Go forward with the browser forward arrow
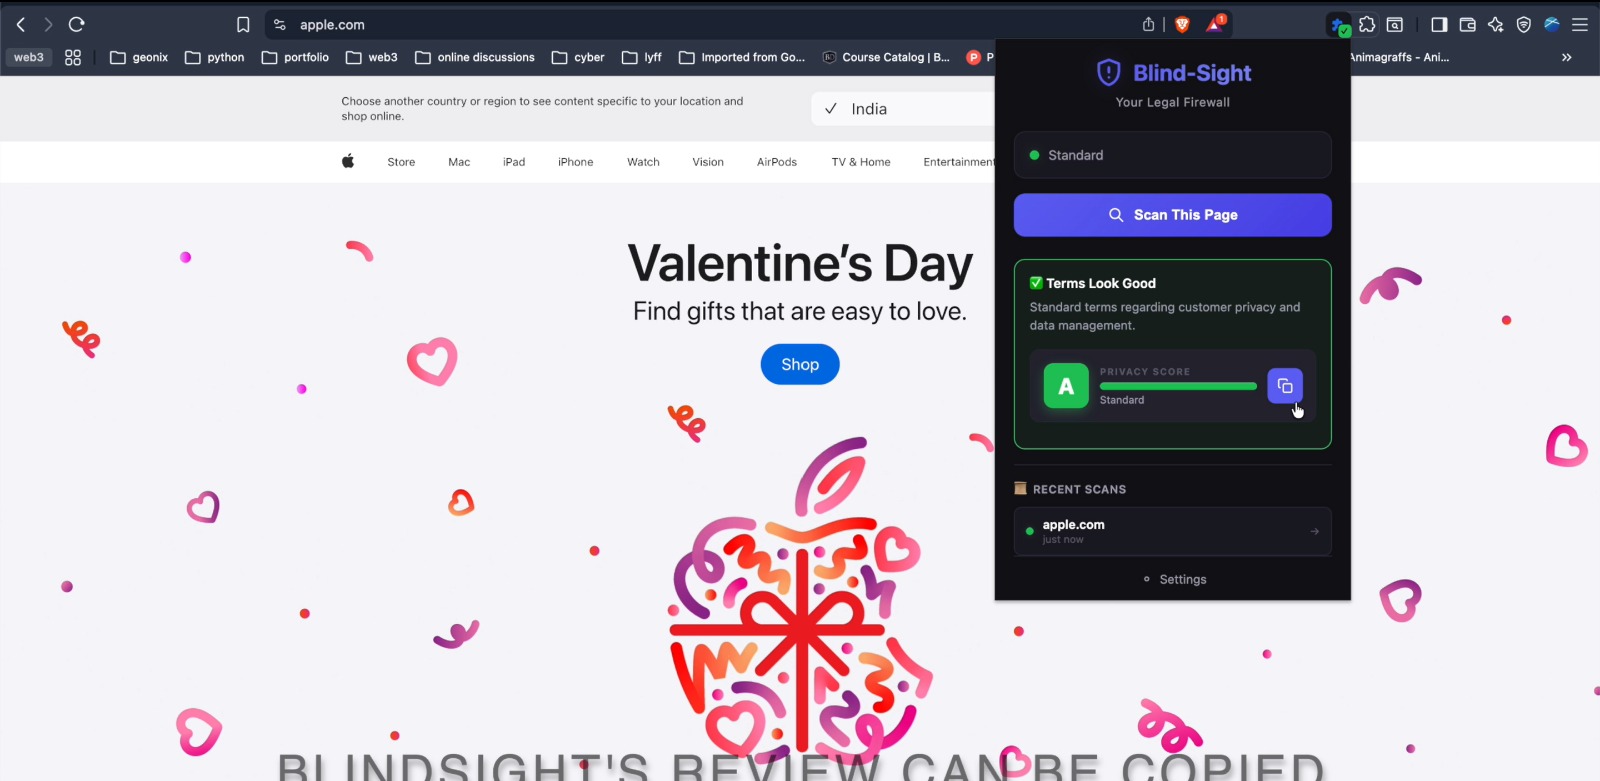This screenshot has width=1600, height=781. click(48, 24)
